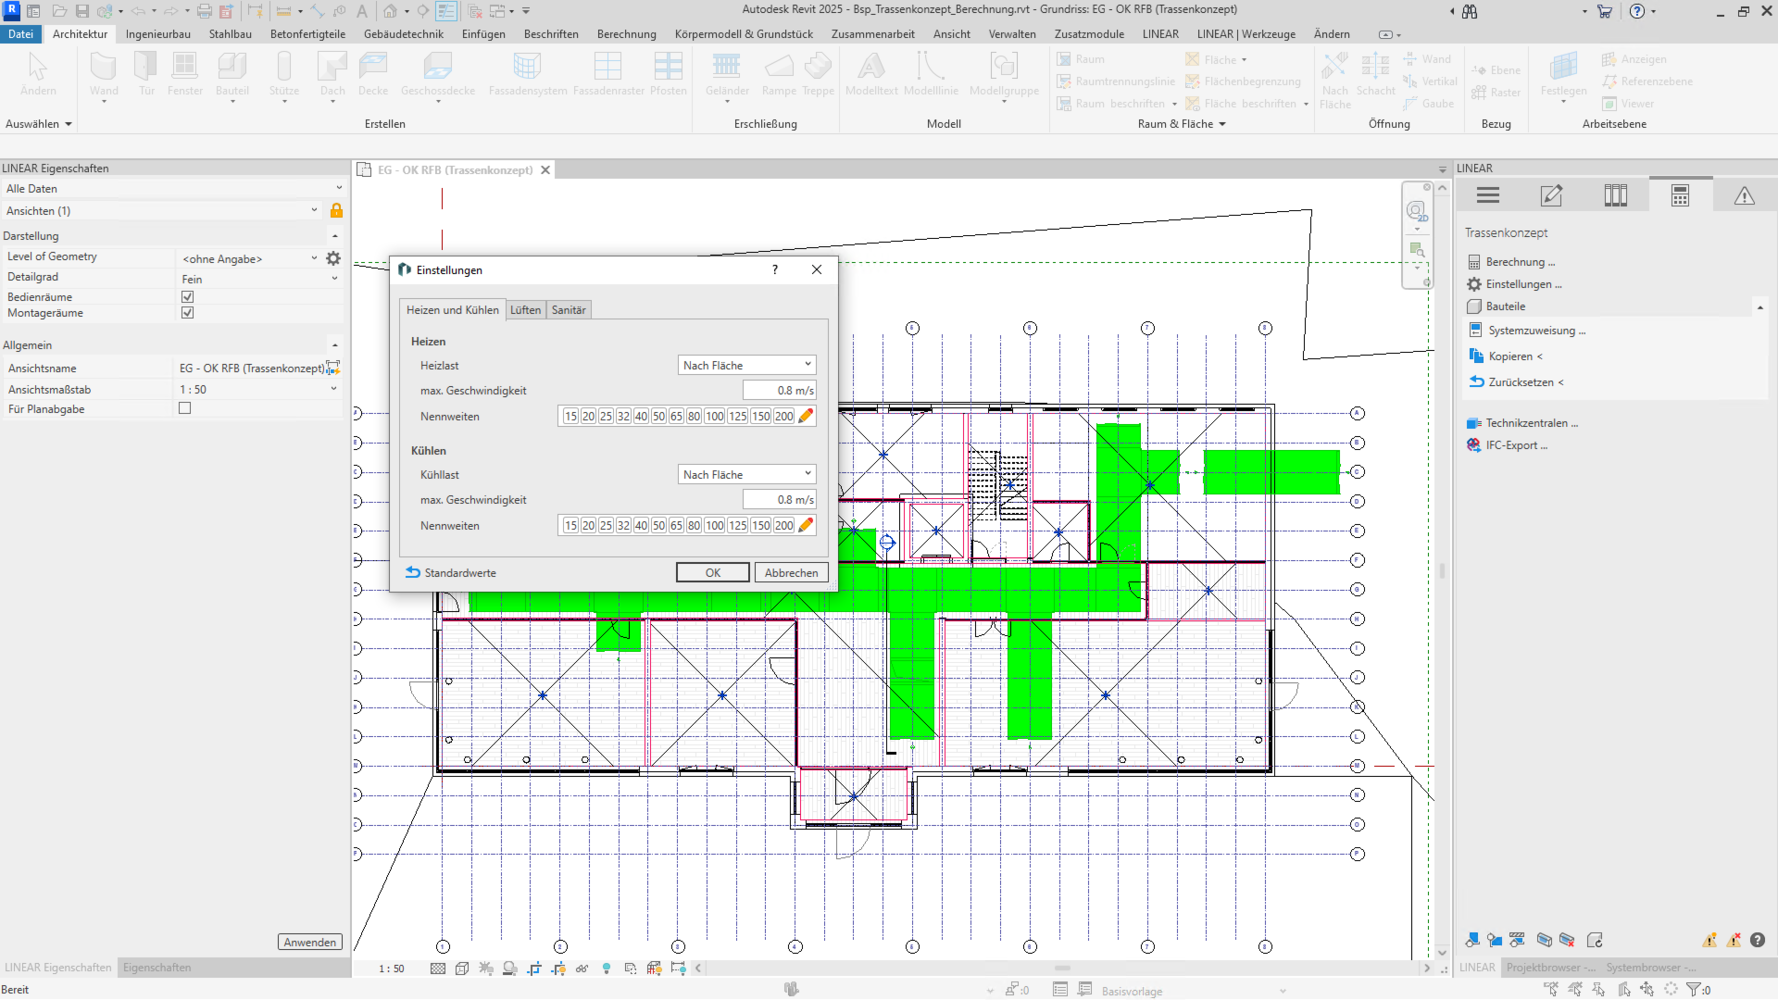Click the Level of Geometry gear icon
The height and width of the screenshot is (1000, 1778).
334,258
